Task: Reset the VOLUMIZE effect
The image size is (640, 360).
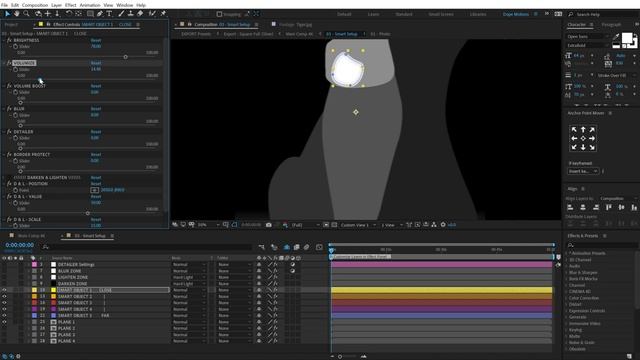Action: (96, 63)
